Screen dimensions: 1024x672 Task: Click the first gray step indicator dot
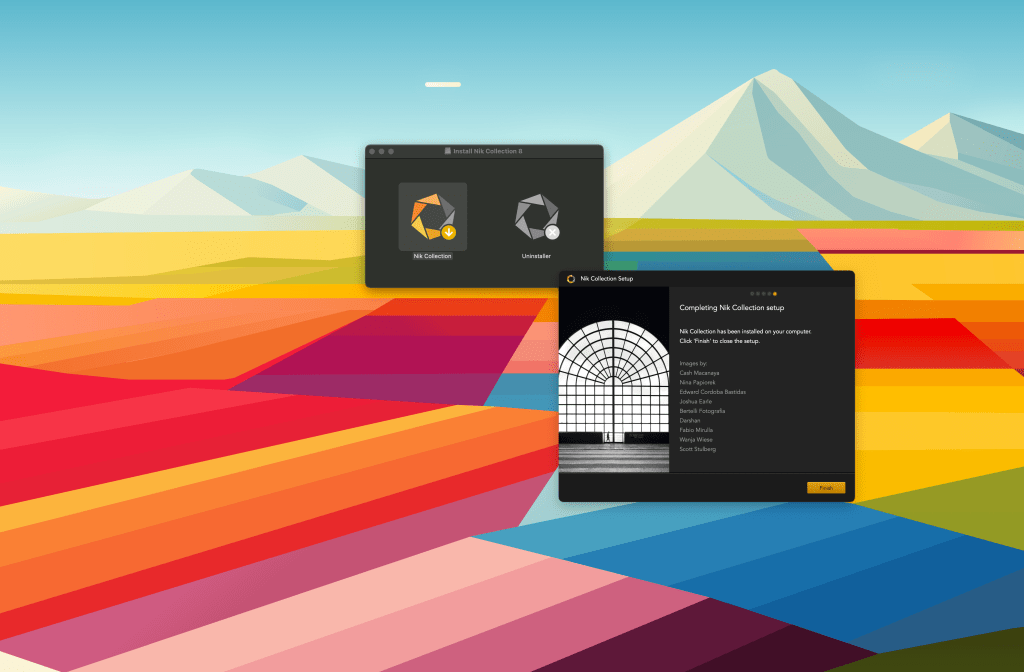click(x=752, y=294)
